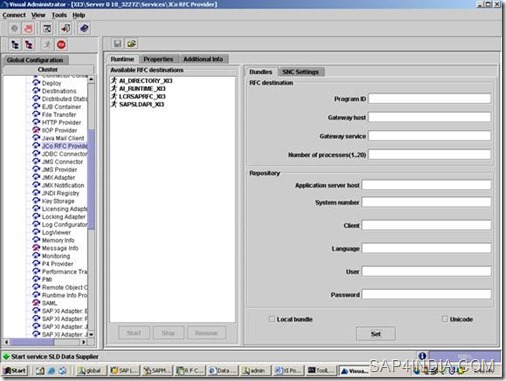Click the Program ID field

429,99
